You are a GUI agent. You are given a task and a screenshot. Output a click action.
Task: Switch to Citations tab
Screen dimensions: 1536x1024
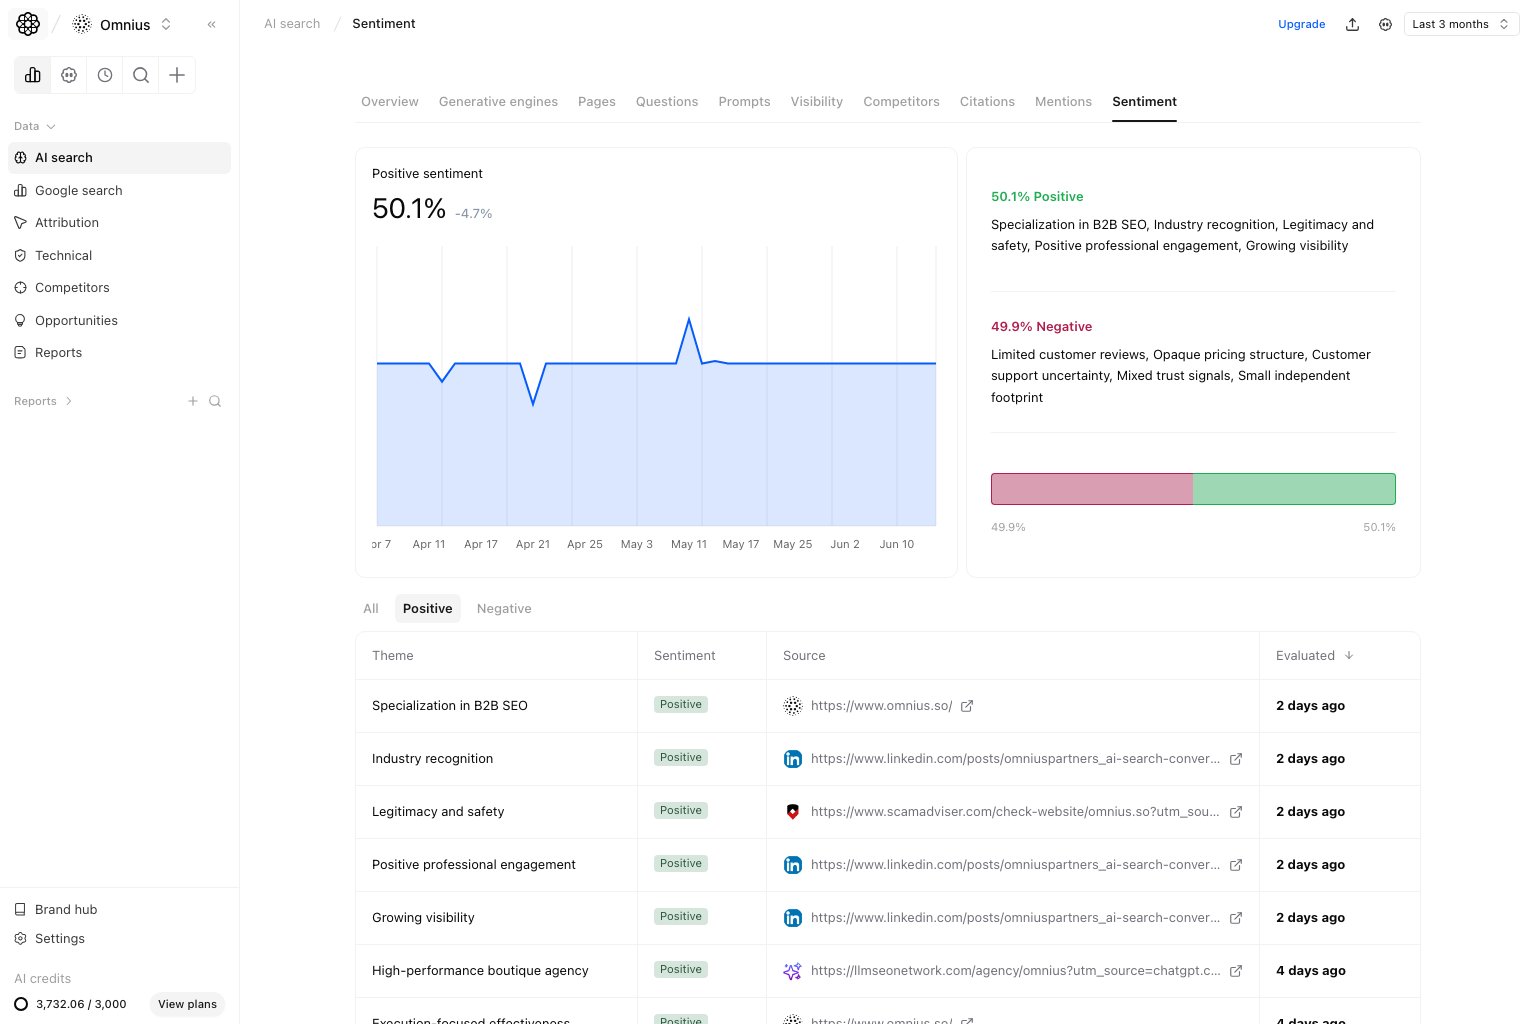[x=987, y=102]
